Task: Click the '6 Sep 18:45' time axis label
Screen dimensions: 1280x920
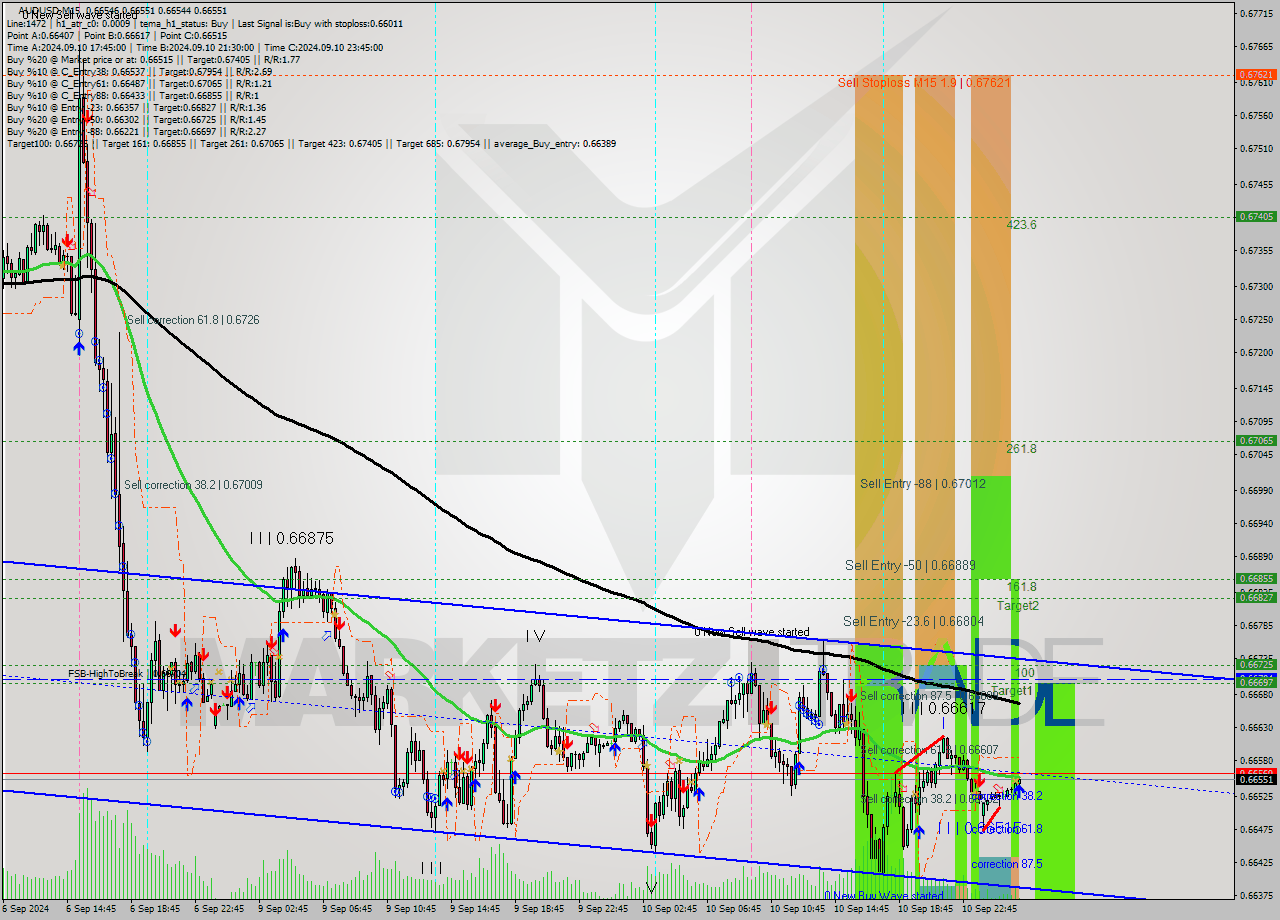Action: 156,910
